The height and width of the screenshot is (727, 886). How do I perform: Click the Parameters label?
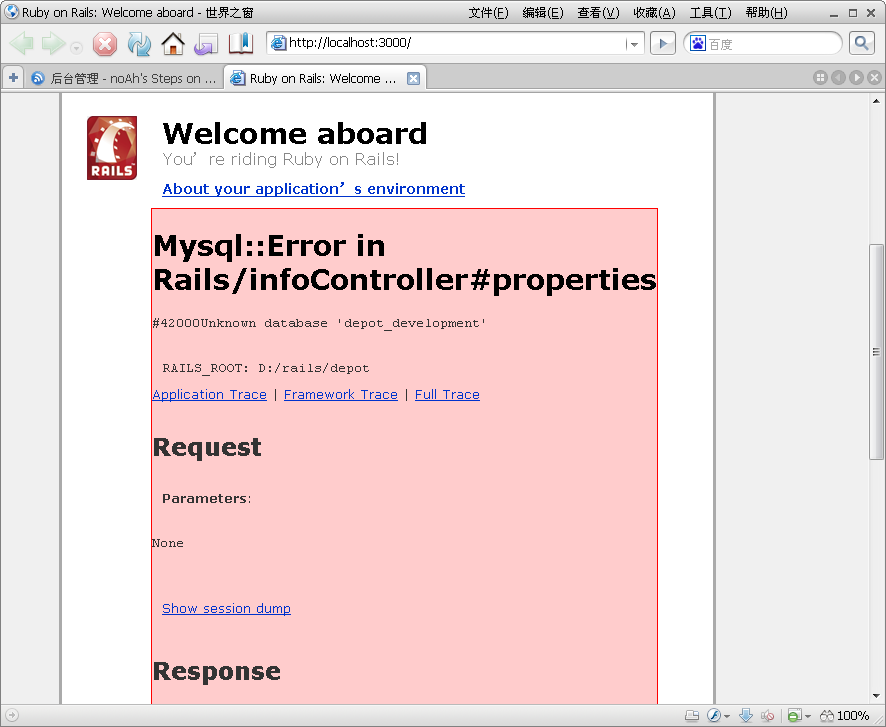[x=206, y=498]
